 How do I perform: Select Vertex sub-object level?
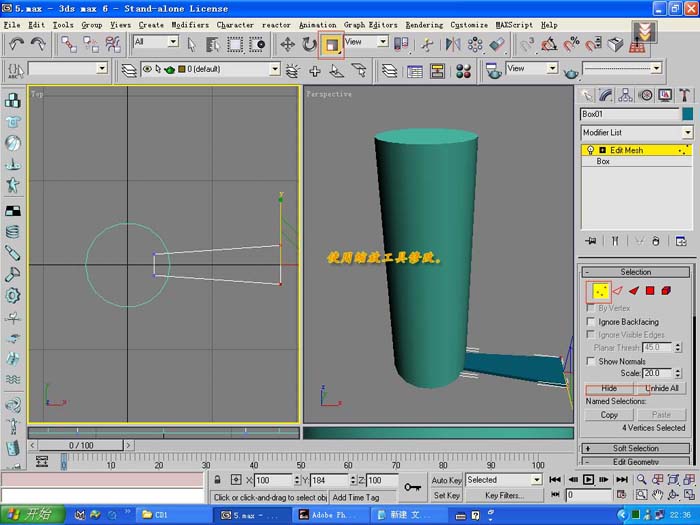[x=600, y=291]
